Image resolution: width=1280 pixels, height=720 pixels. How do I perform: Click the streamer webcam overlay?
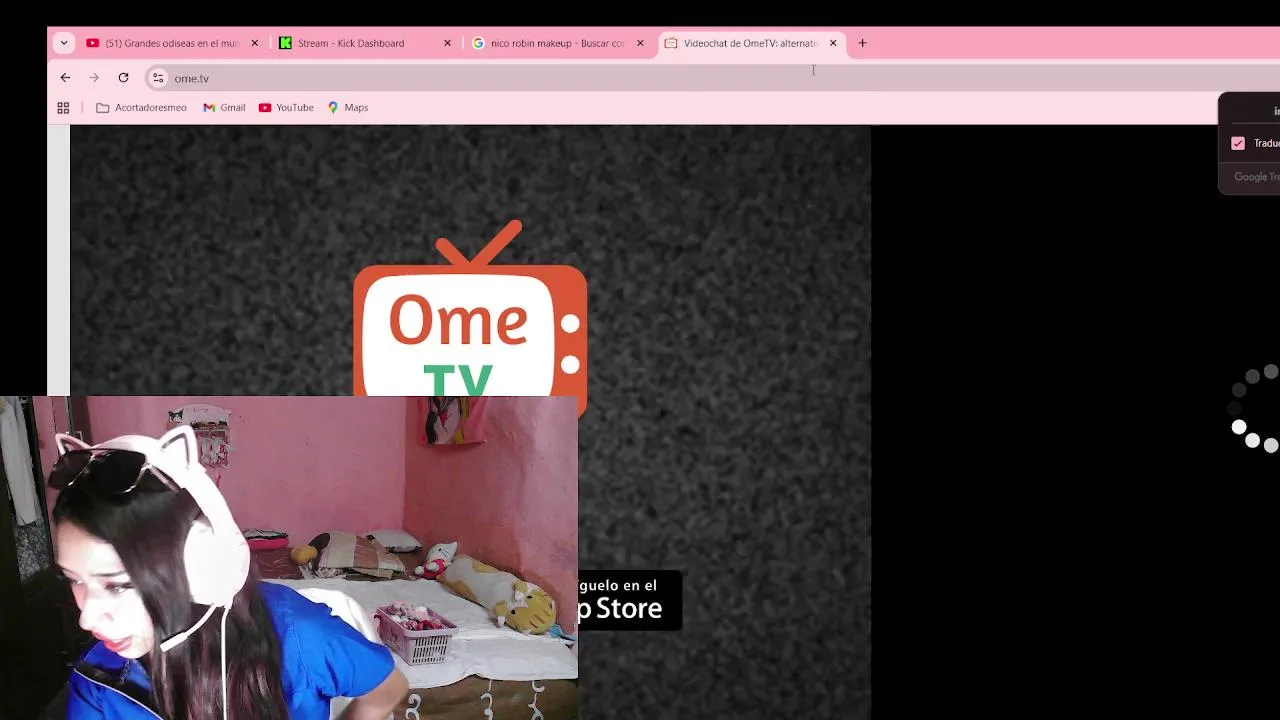point(289,558)
